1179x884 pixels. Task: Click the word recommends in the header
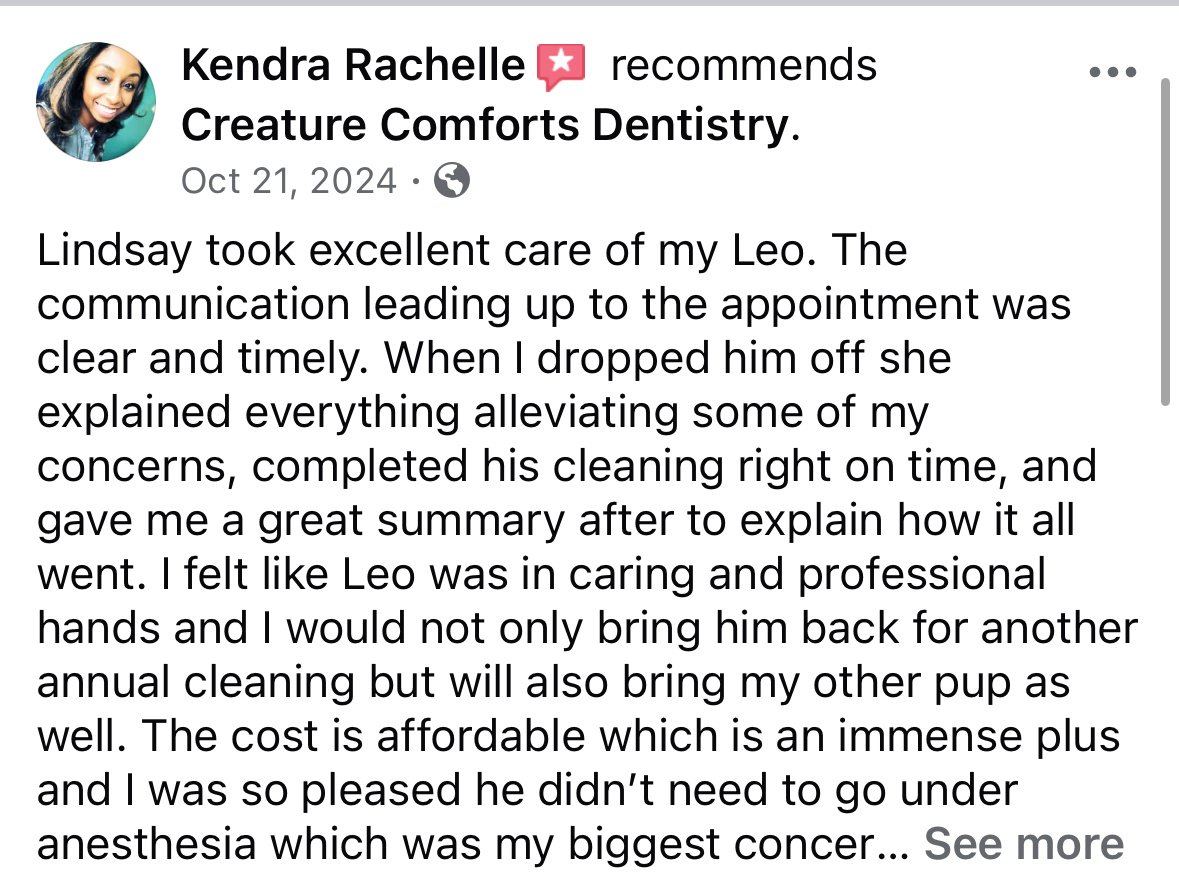[744, 65]
